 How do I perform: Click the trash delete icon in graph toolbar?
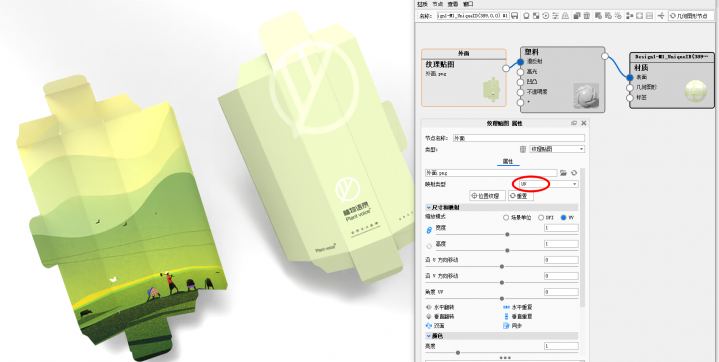(586, 16)
